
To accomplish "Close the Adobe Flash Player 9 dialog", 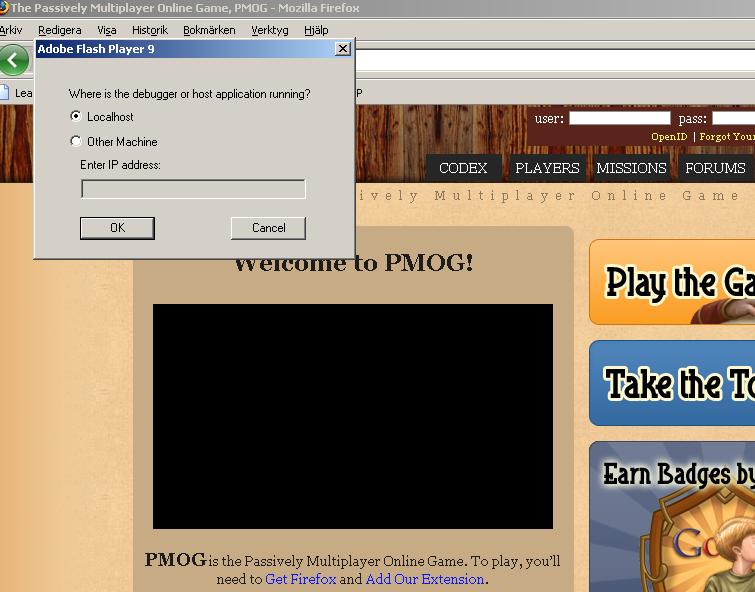I will point(342,49).
